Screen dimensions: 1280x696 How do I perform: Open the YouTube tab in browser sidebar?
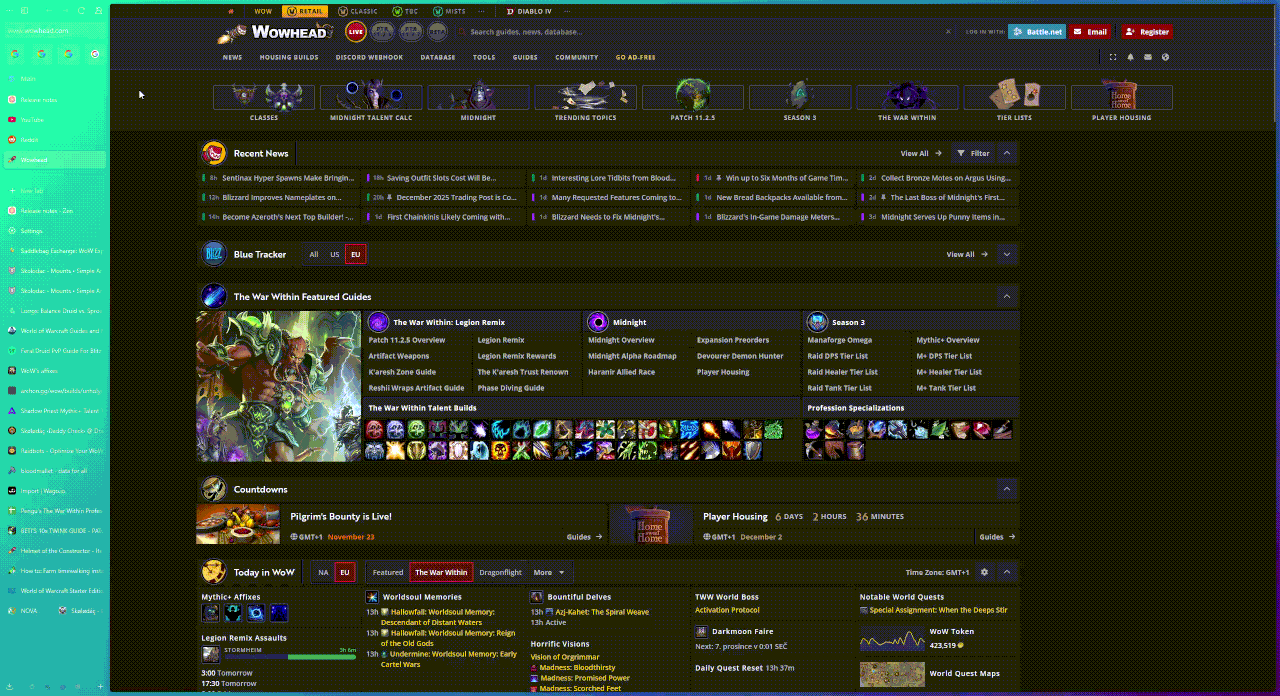point(53,120)
